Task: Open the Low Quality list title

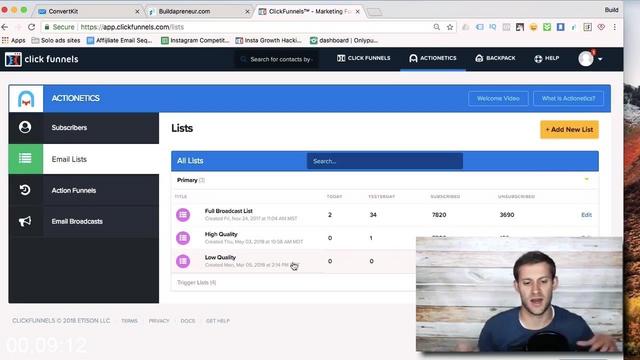Action: click(x=220, y=257)
